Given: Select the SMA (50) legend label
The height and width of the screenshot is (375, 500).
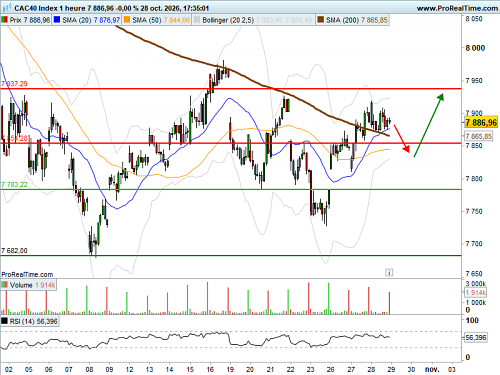Looking at the screenshot, I should 161,20.
